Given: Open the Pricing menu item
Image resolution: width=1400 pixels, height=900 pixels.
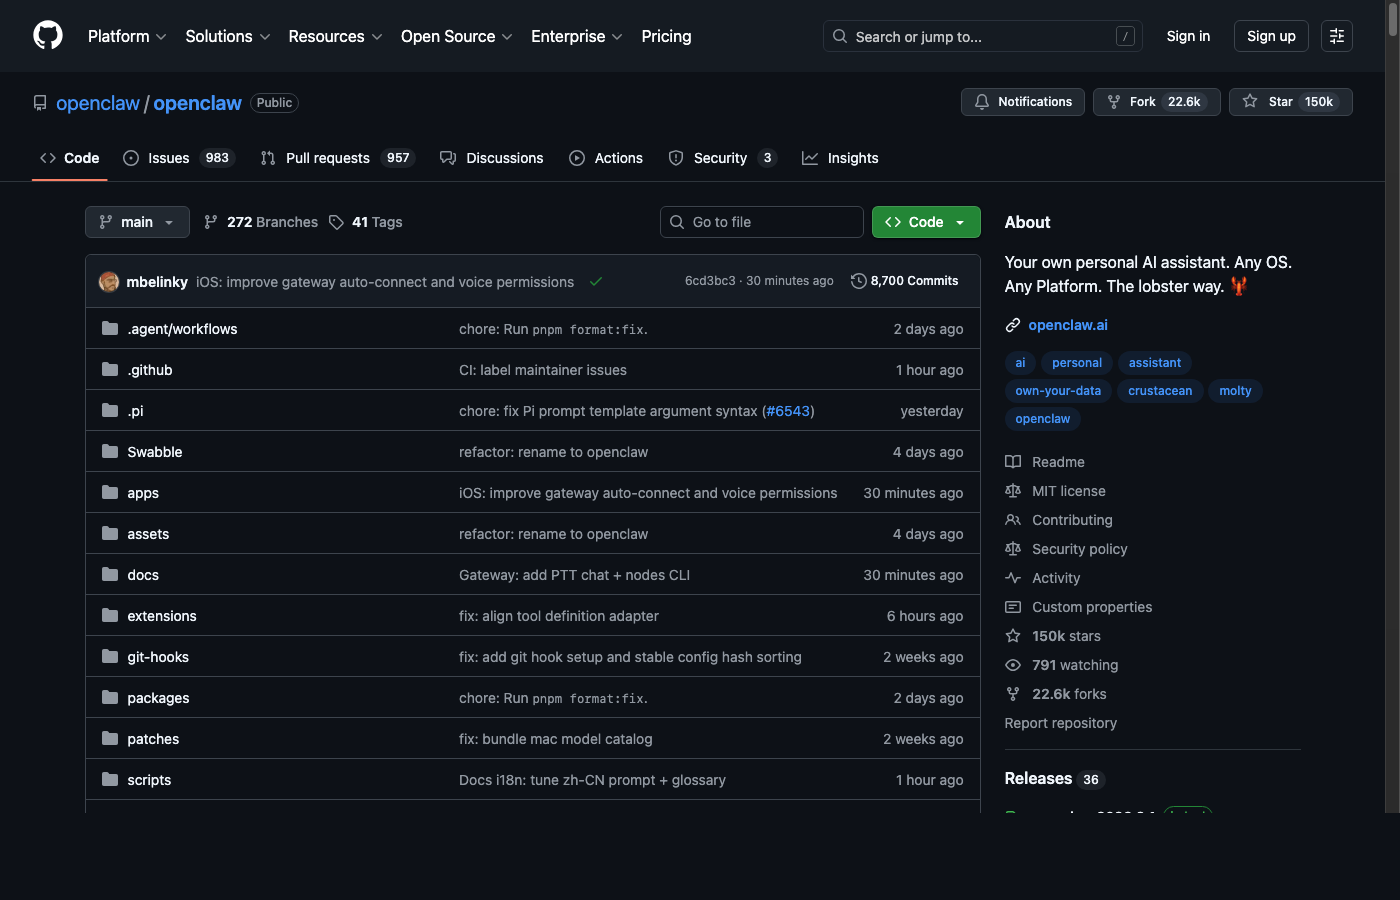Looking at the screenshot, I should point(666,36).
